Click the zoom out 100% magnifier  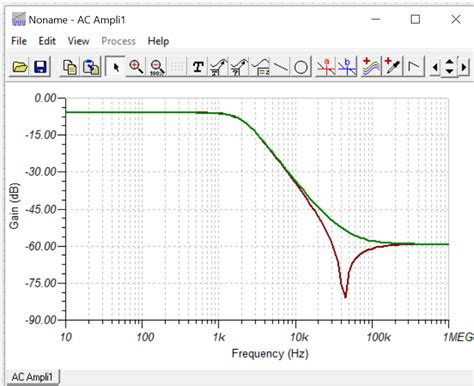point(157,67)
